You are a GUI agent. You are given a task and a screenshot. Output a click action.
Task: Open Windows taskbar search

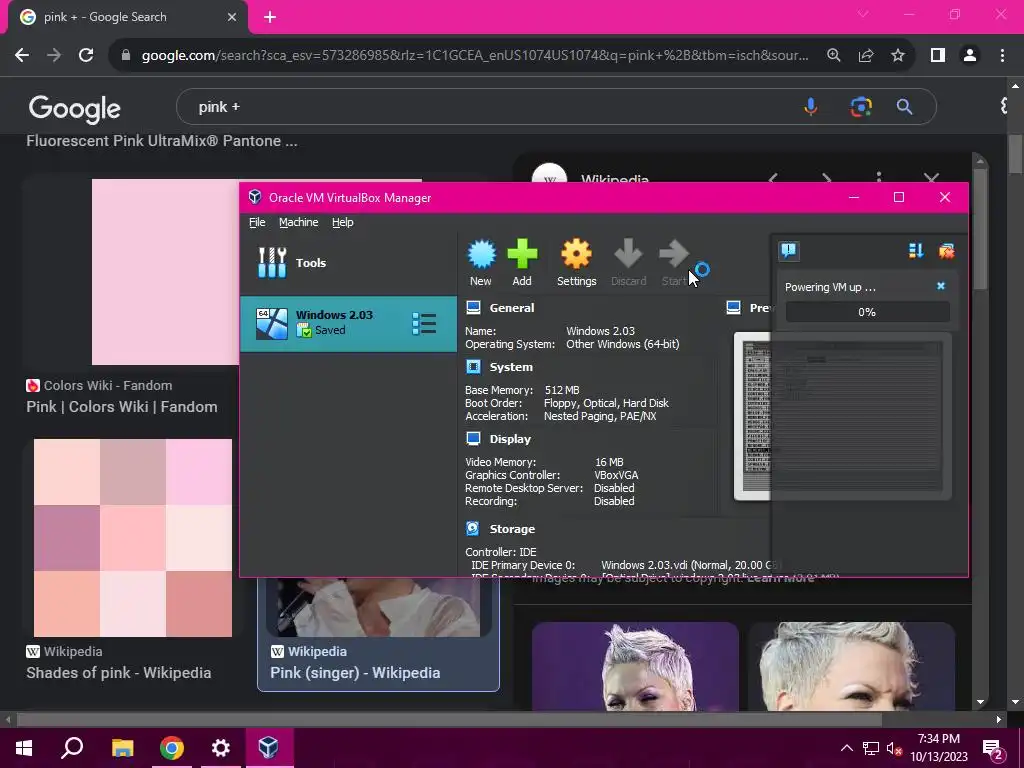point(72,748)
